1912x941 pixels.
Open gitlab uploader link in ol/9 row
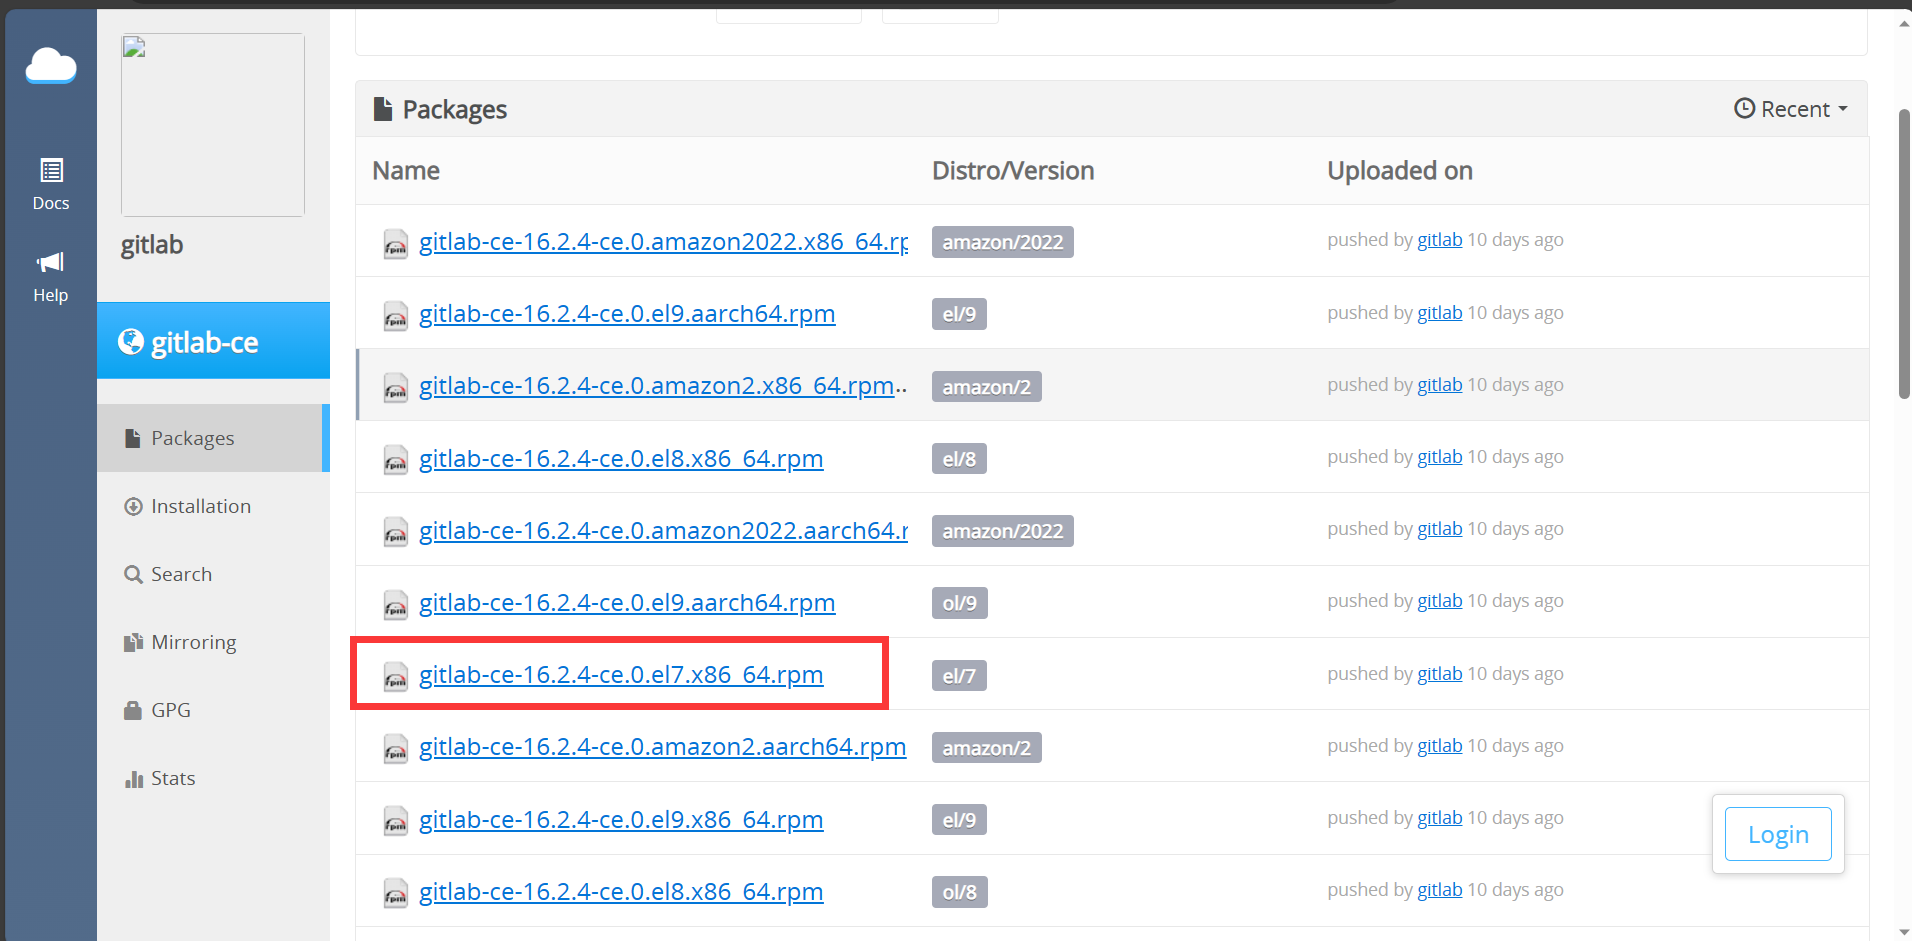coord(1439,601)
